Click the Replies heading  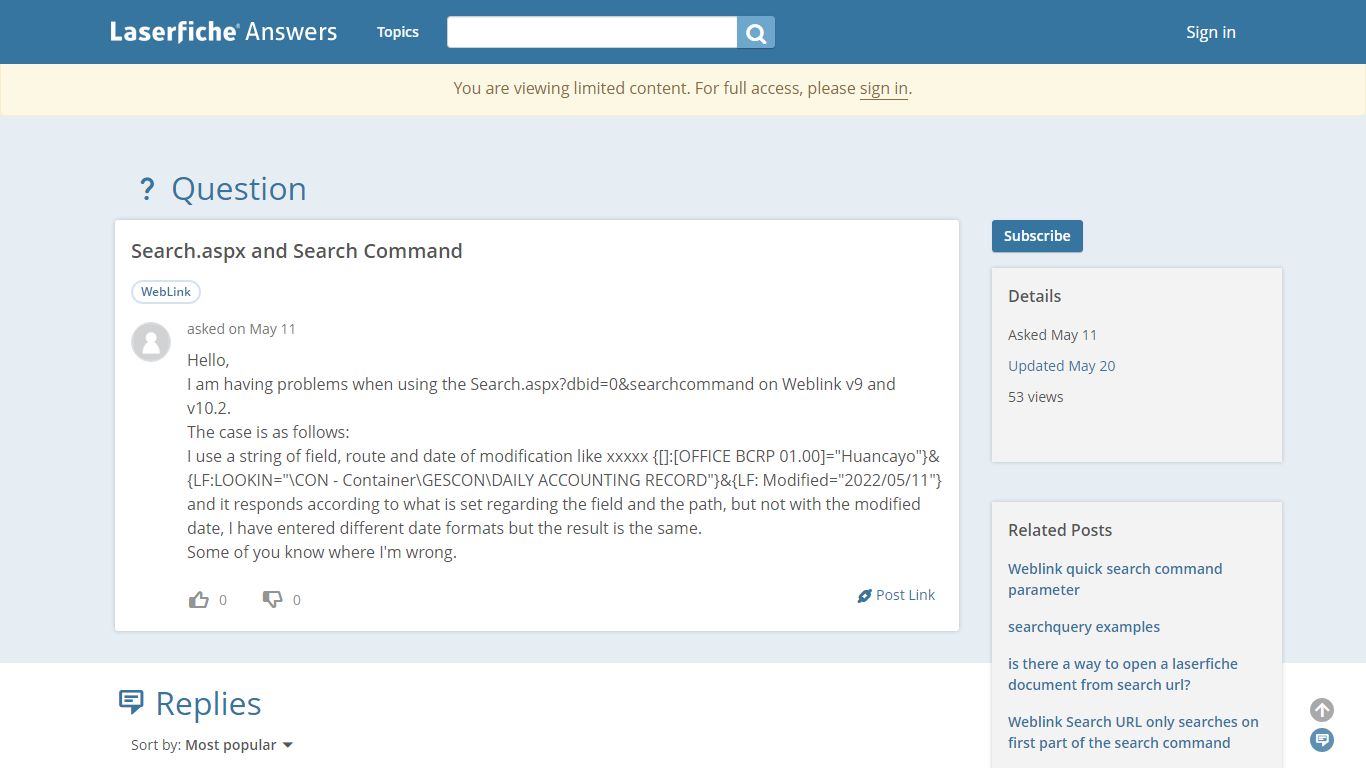coord(208,704)
